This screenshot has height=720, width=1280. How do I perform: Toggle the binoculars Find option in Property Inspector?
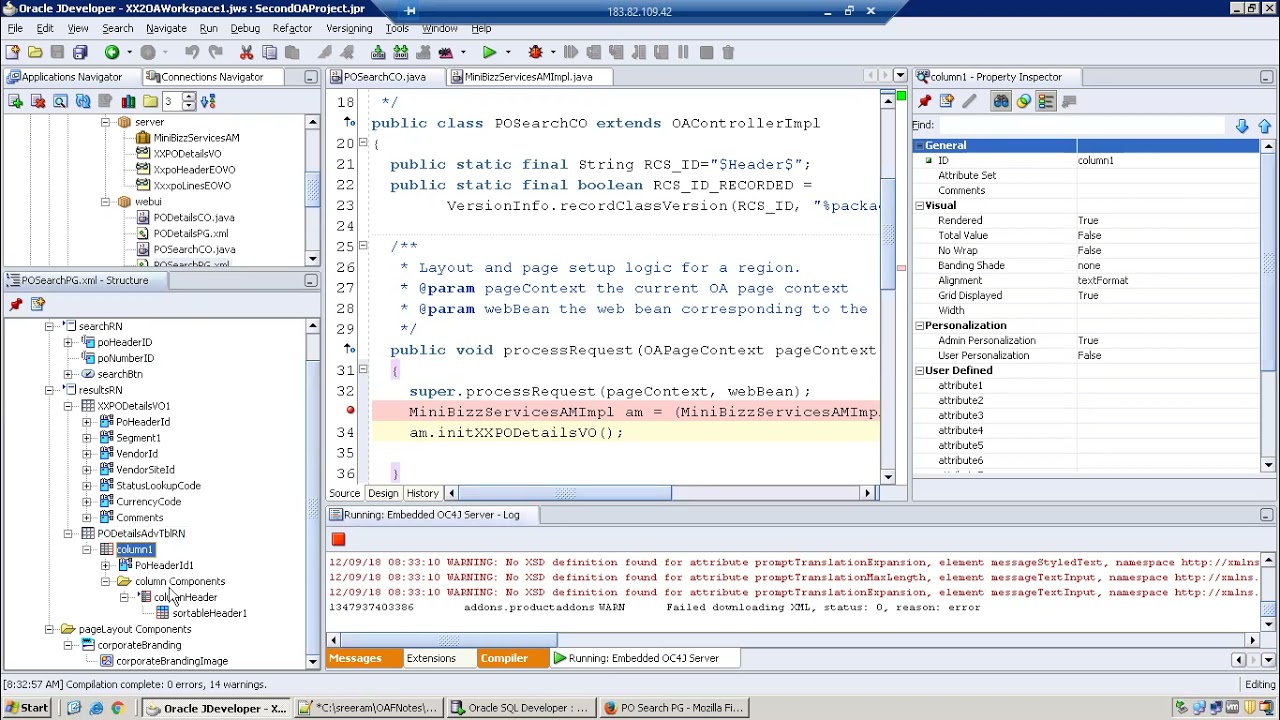tap(1001, 101)
